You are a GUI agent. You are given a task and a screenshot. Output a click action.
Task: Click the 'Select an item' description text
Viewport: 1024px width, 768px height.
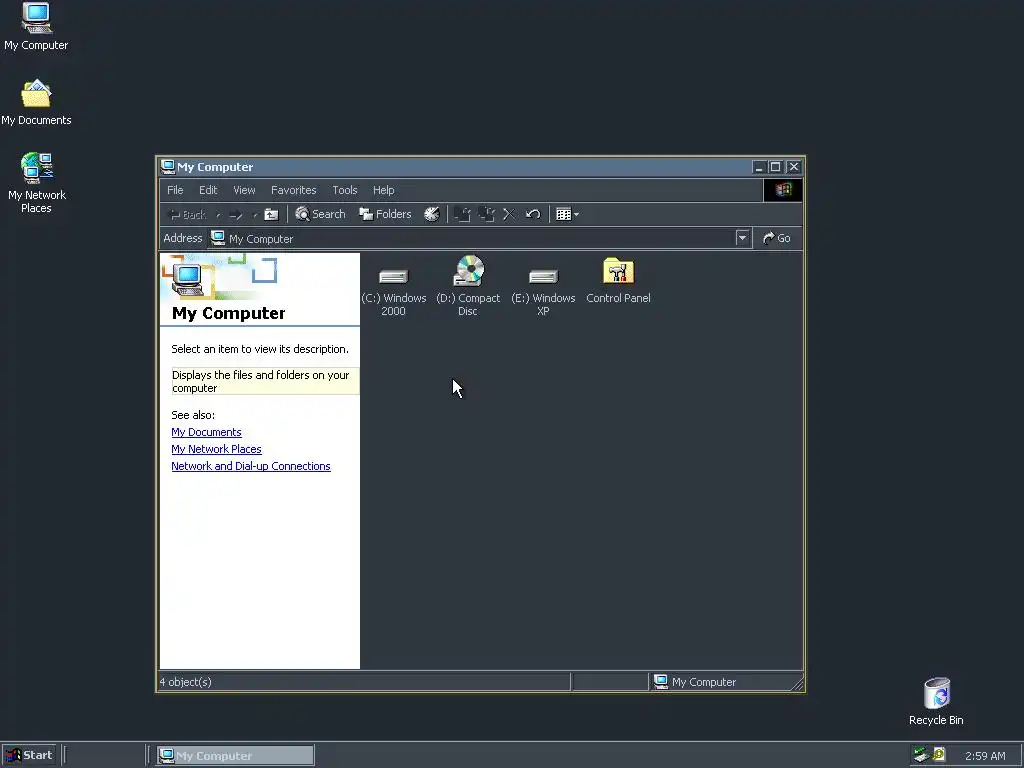260,349
